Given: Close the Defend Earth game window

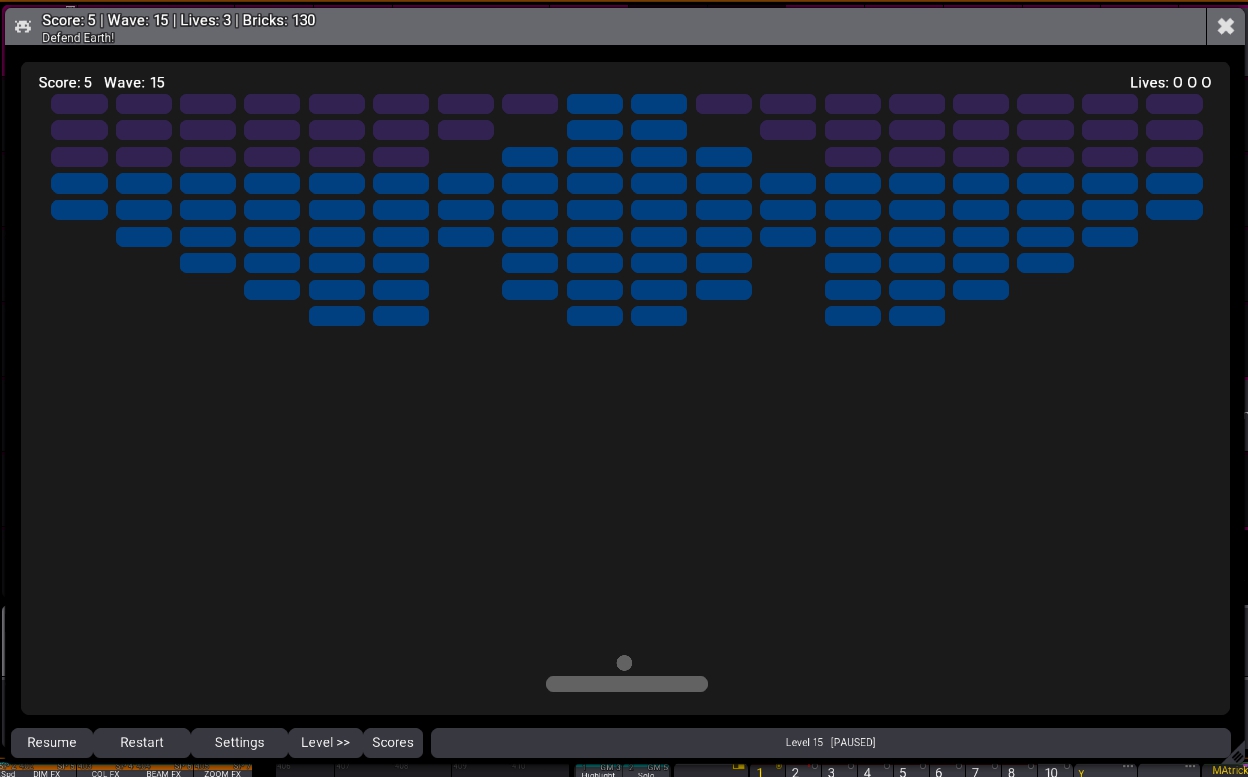Looking at the screenshot, I should click(1225, 27).
